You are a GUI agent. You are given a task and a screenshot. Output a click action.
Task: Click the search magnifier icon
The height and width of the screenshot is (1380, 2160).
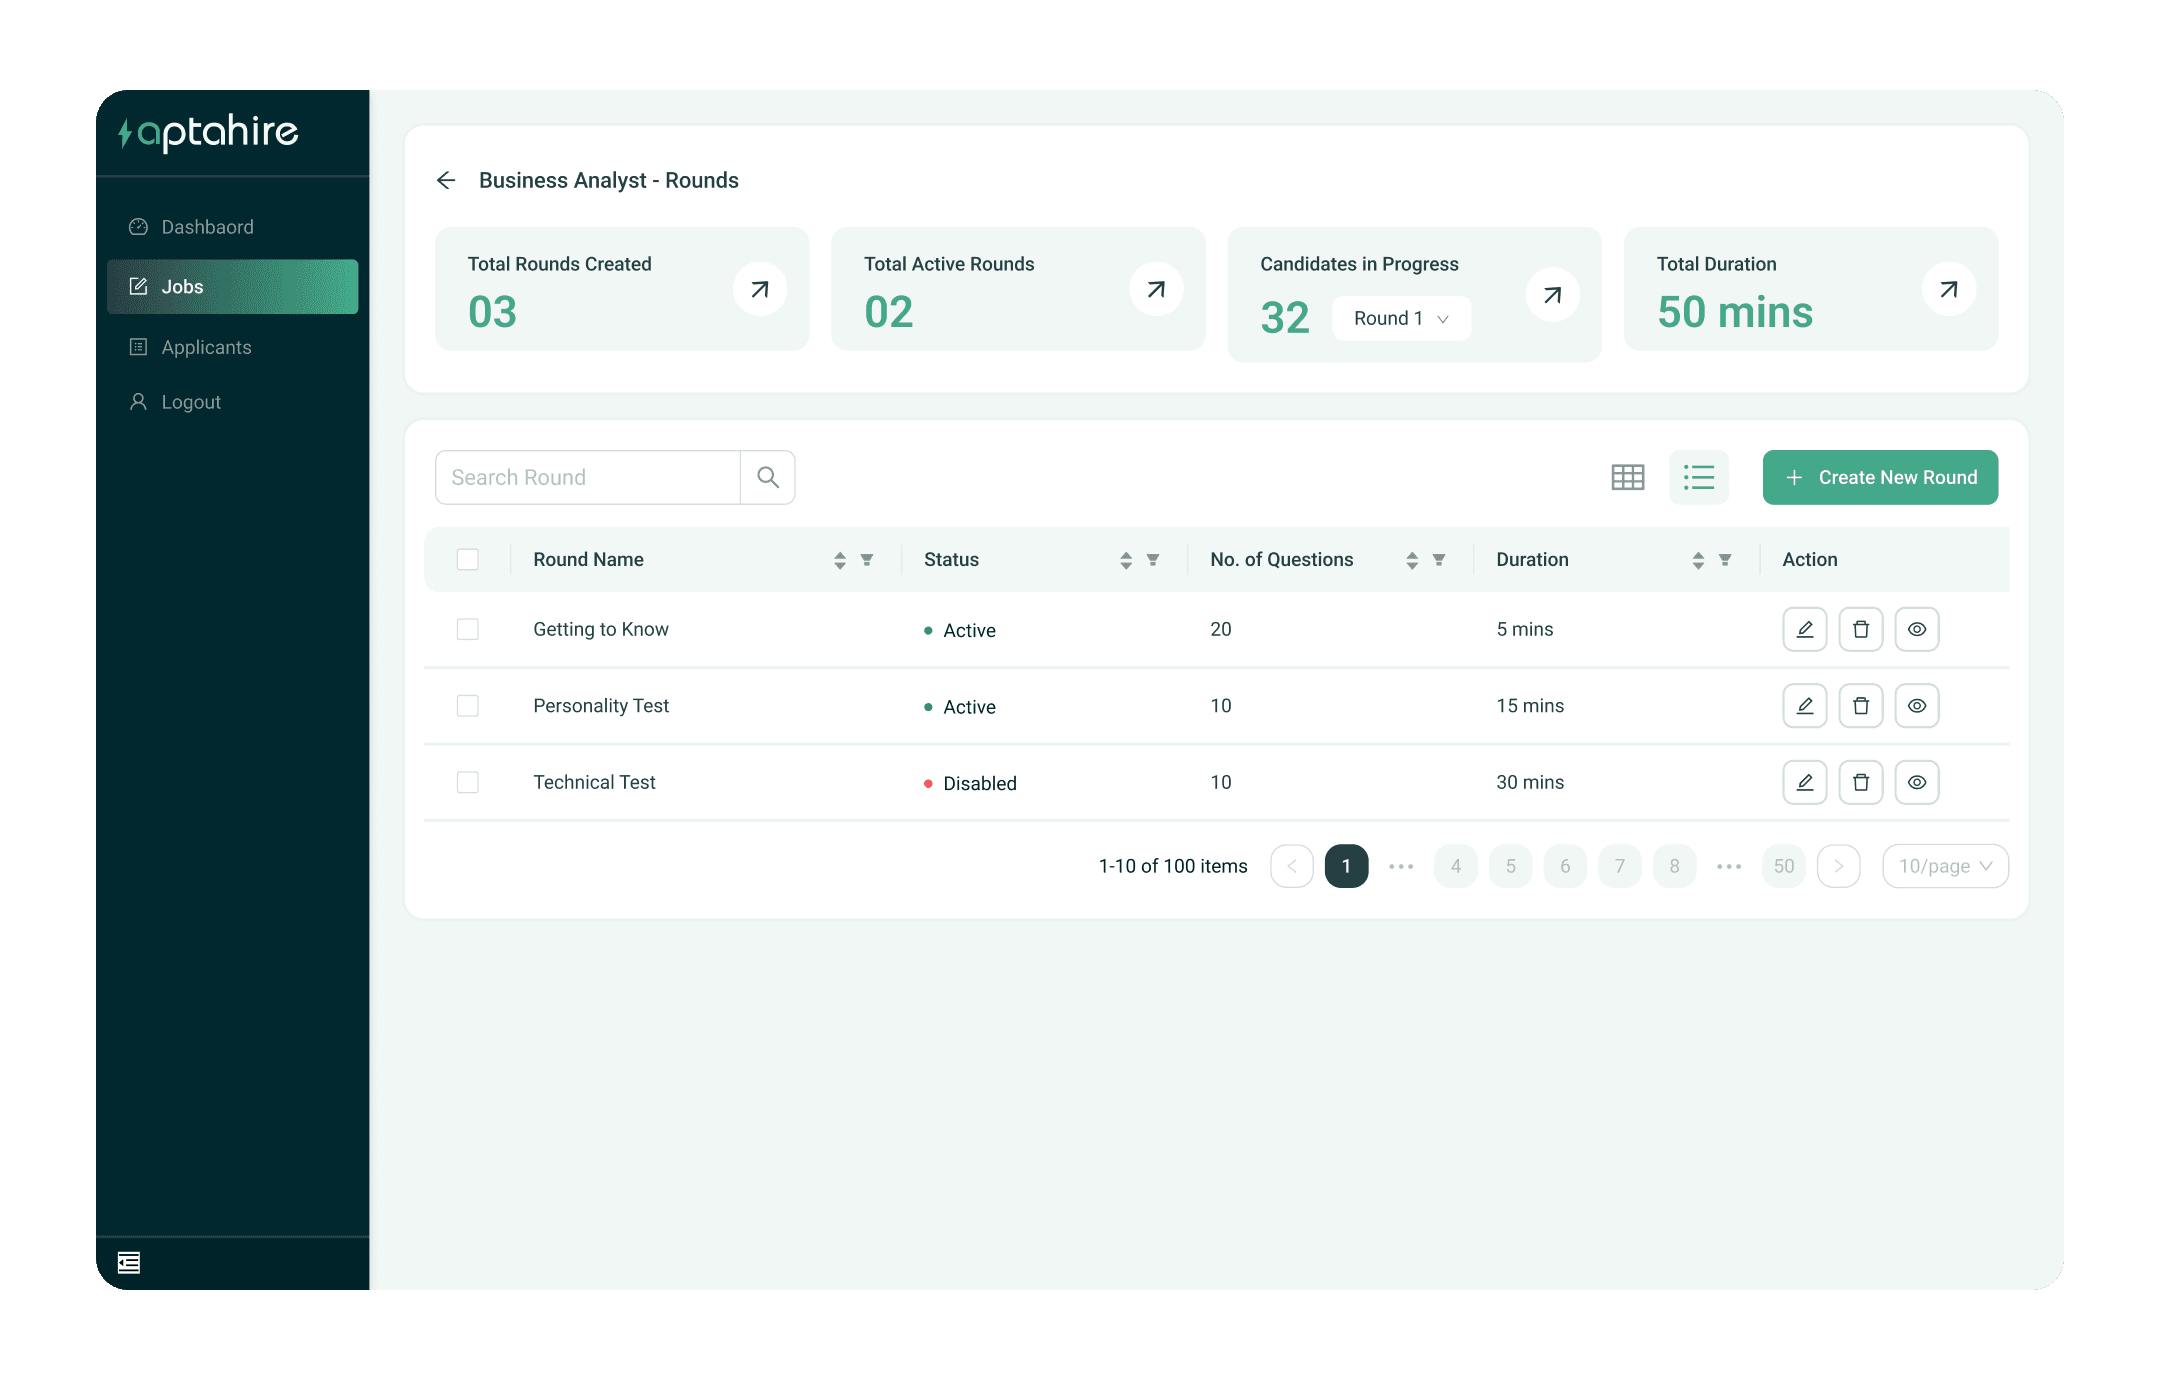pyautogui.click(x=767, y=477)
